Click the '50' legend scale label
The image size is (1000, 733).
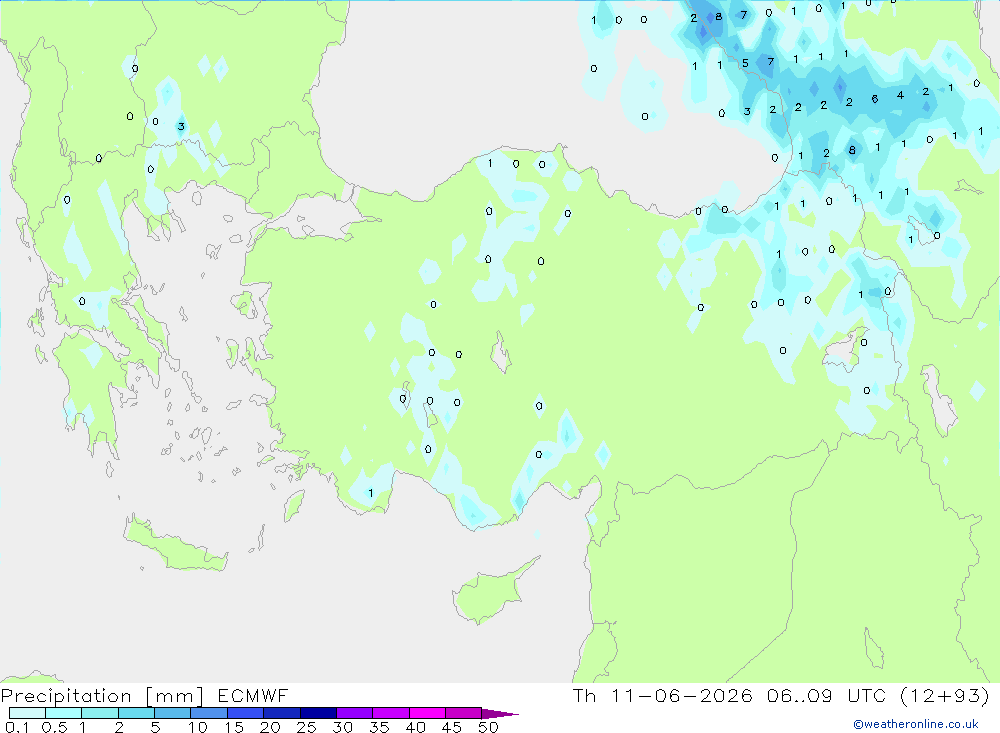(488, 727)
